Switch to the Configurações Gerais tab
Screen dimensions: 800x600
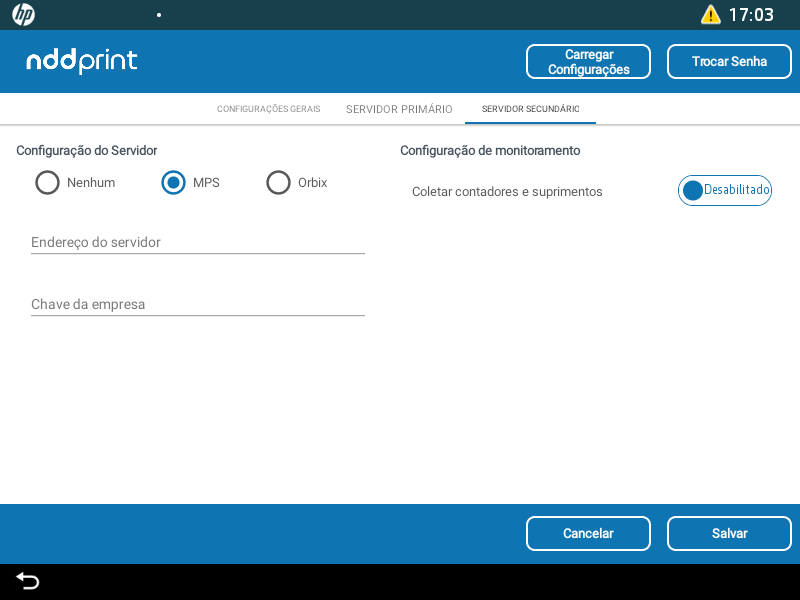point(268,109)
